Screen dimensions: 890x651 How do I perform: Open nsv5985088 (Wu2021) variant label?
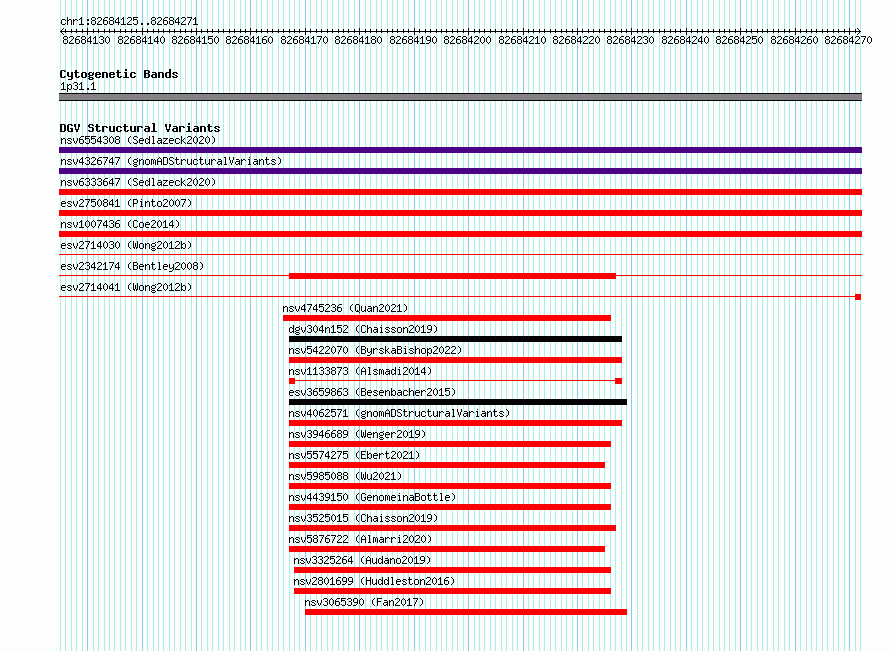coord(345,476)
